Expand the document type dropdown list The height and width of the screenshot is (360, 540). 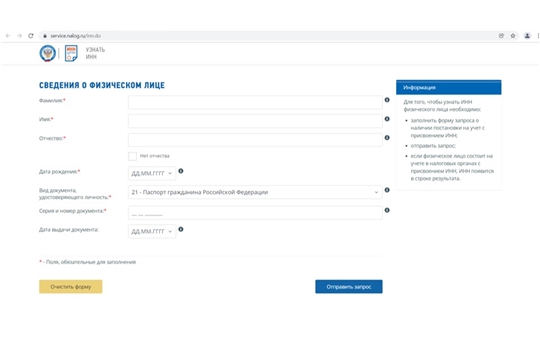255,192
